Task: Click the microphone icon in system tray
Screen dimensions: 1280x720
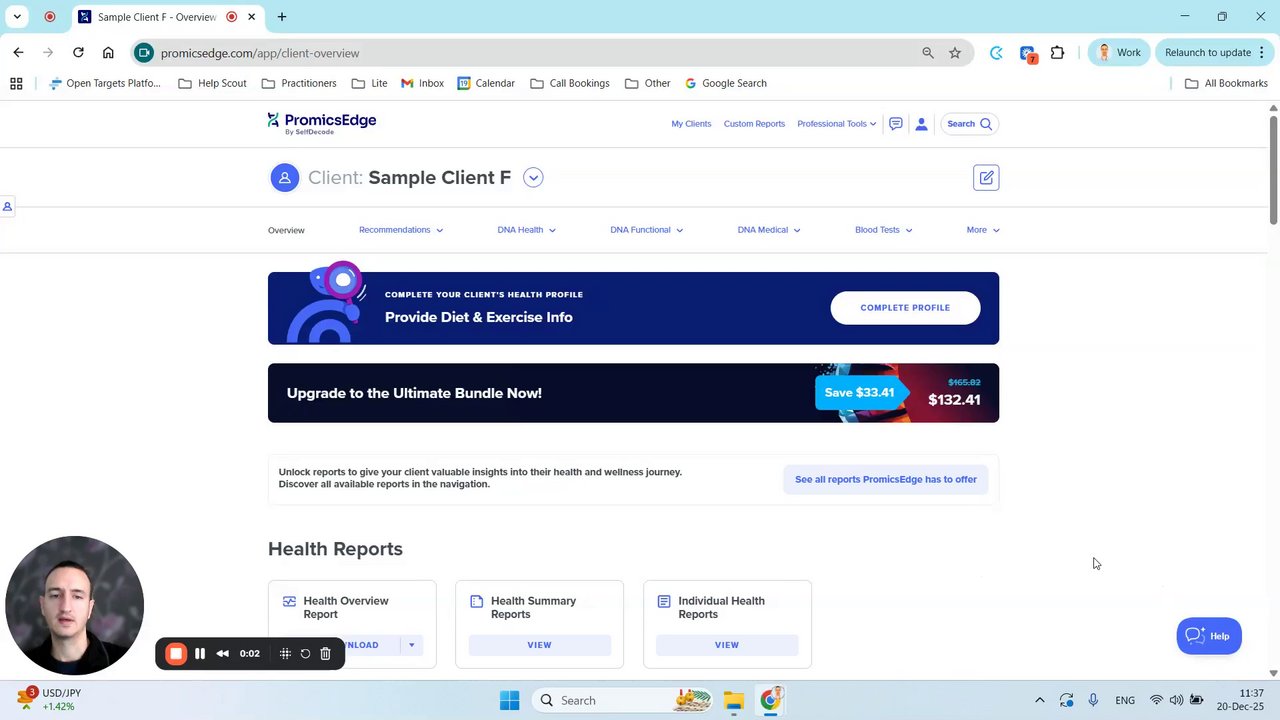Action: [x=1093, y=701]
